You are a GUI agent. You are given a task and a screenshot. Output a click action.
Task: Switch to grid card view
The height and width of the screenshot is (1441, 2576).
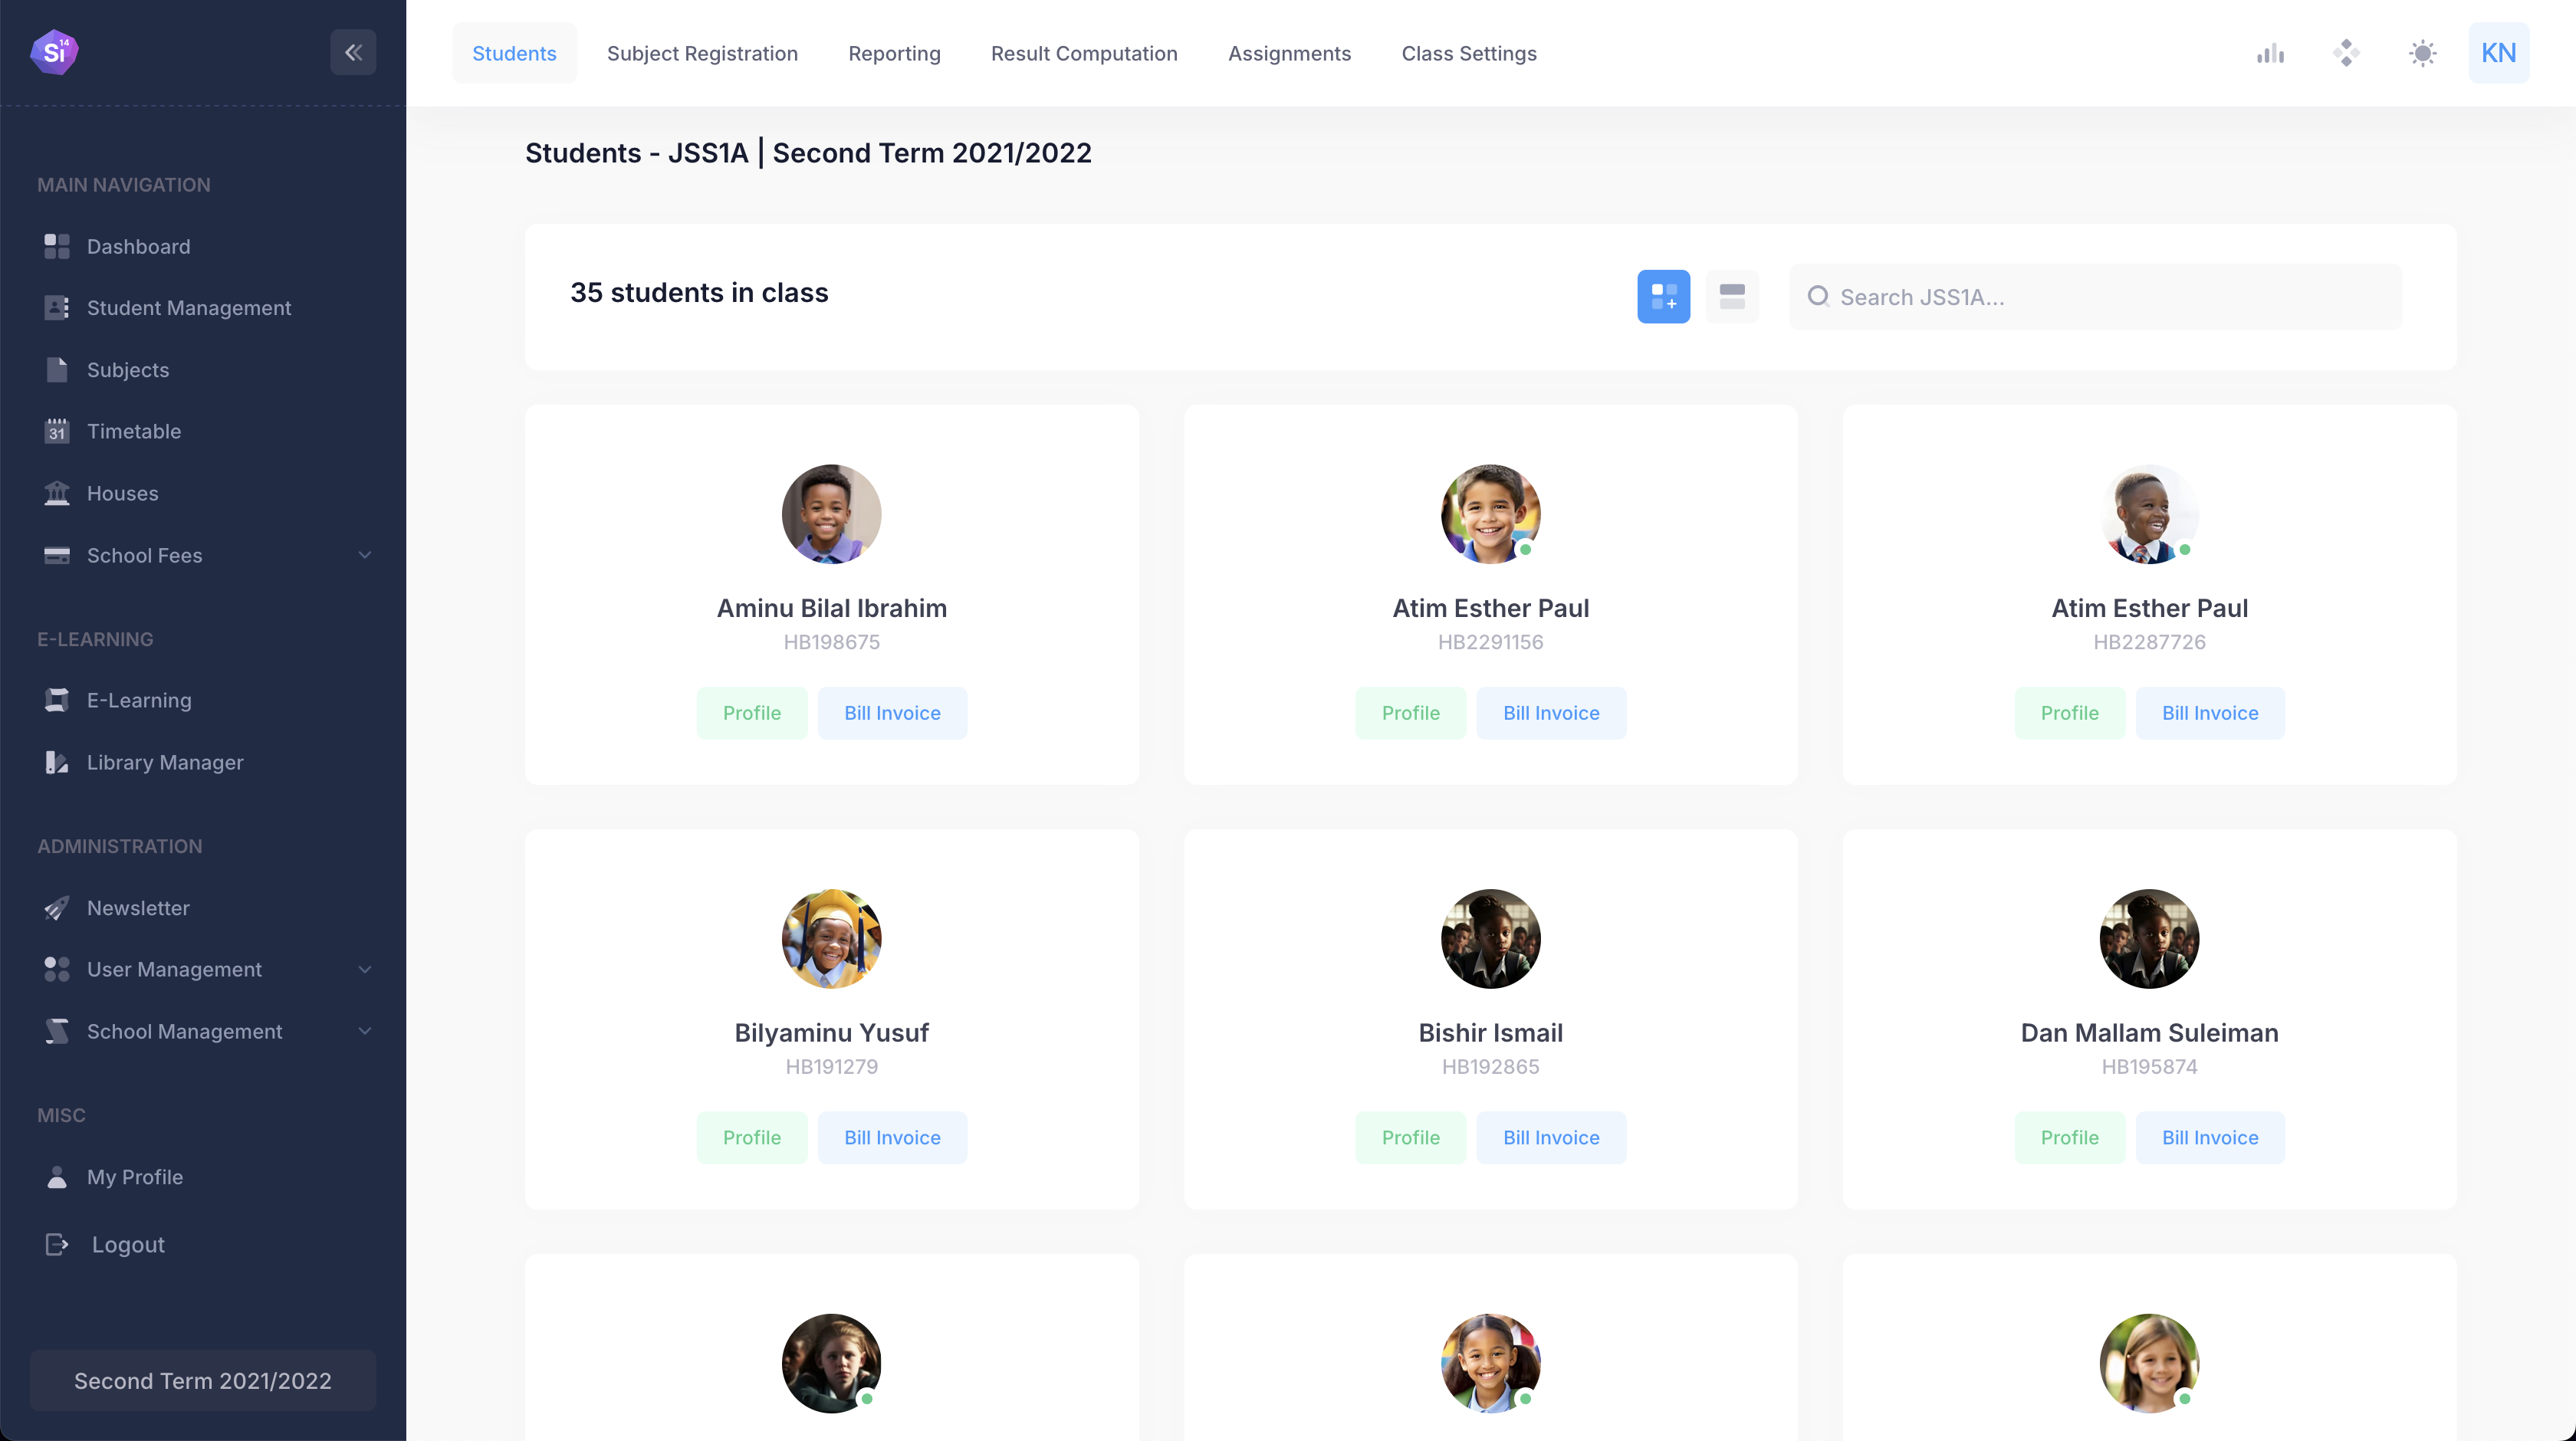pyautogui.click(x=1663, y=296)
